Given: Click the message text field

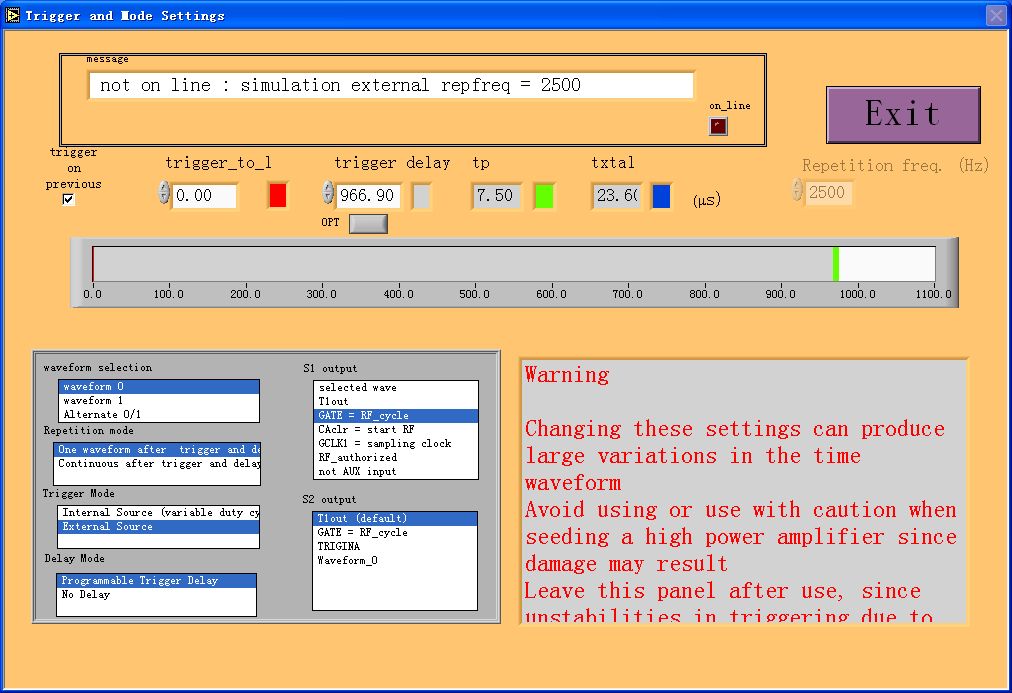Looking at the screenshot, I should click(390, 86).
